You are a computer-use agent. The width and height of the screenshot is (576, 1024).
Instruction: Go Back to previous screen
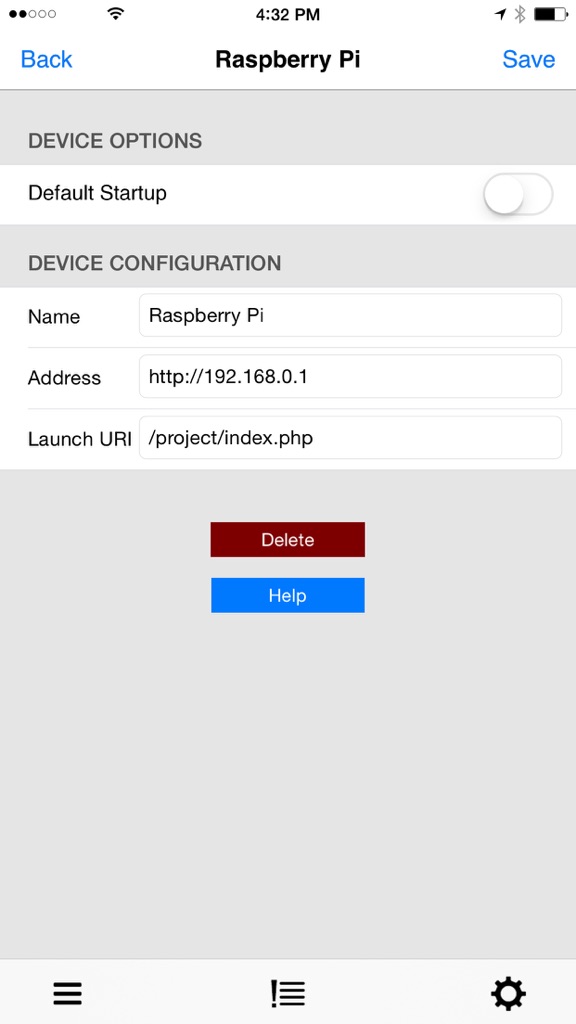coord(46,59)
